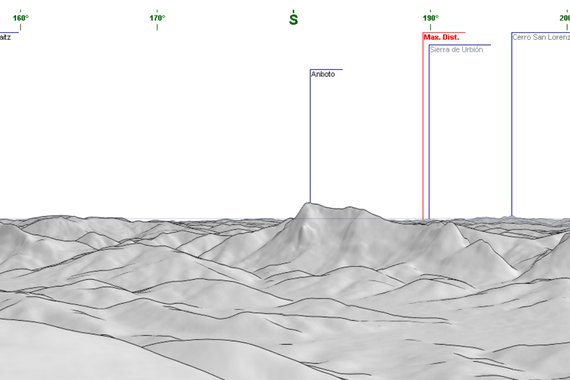Select the Cerro San Lorenzo label
Image resolution: width=570 pixels, height=380 pixels.
541,37
